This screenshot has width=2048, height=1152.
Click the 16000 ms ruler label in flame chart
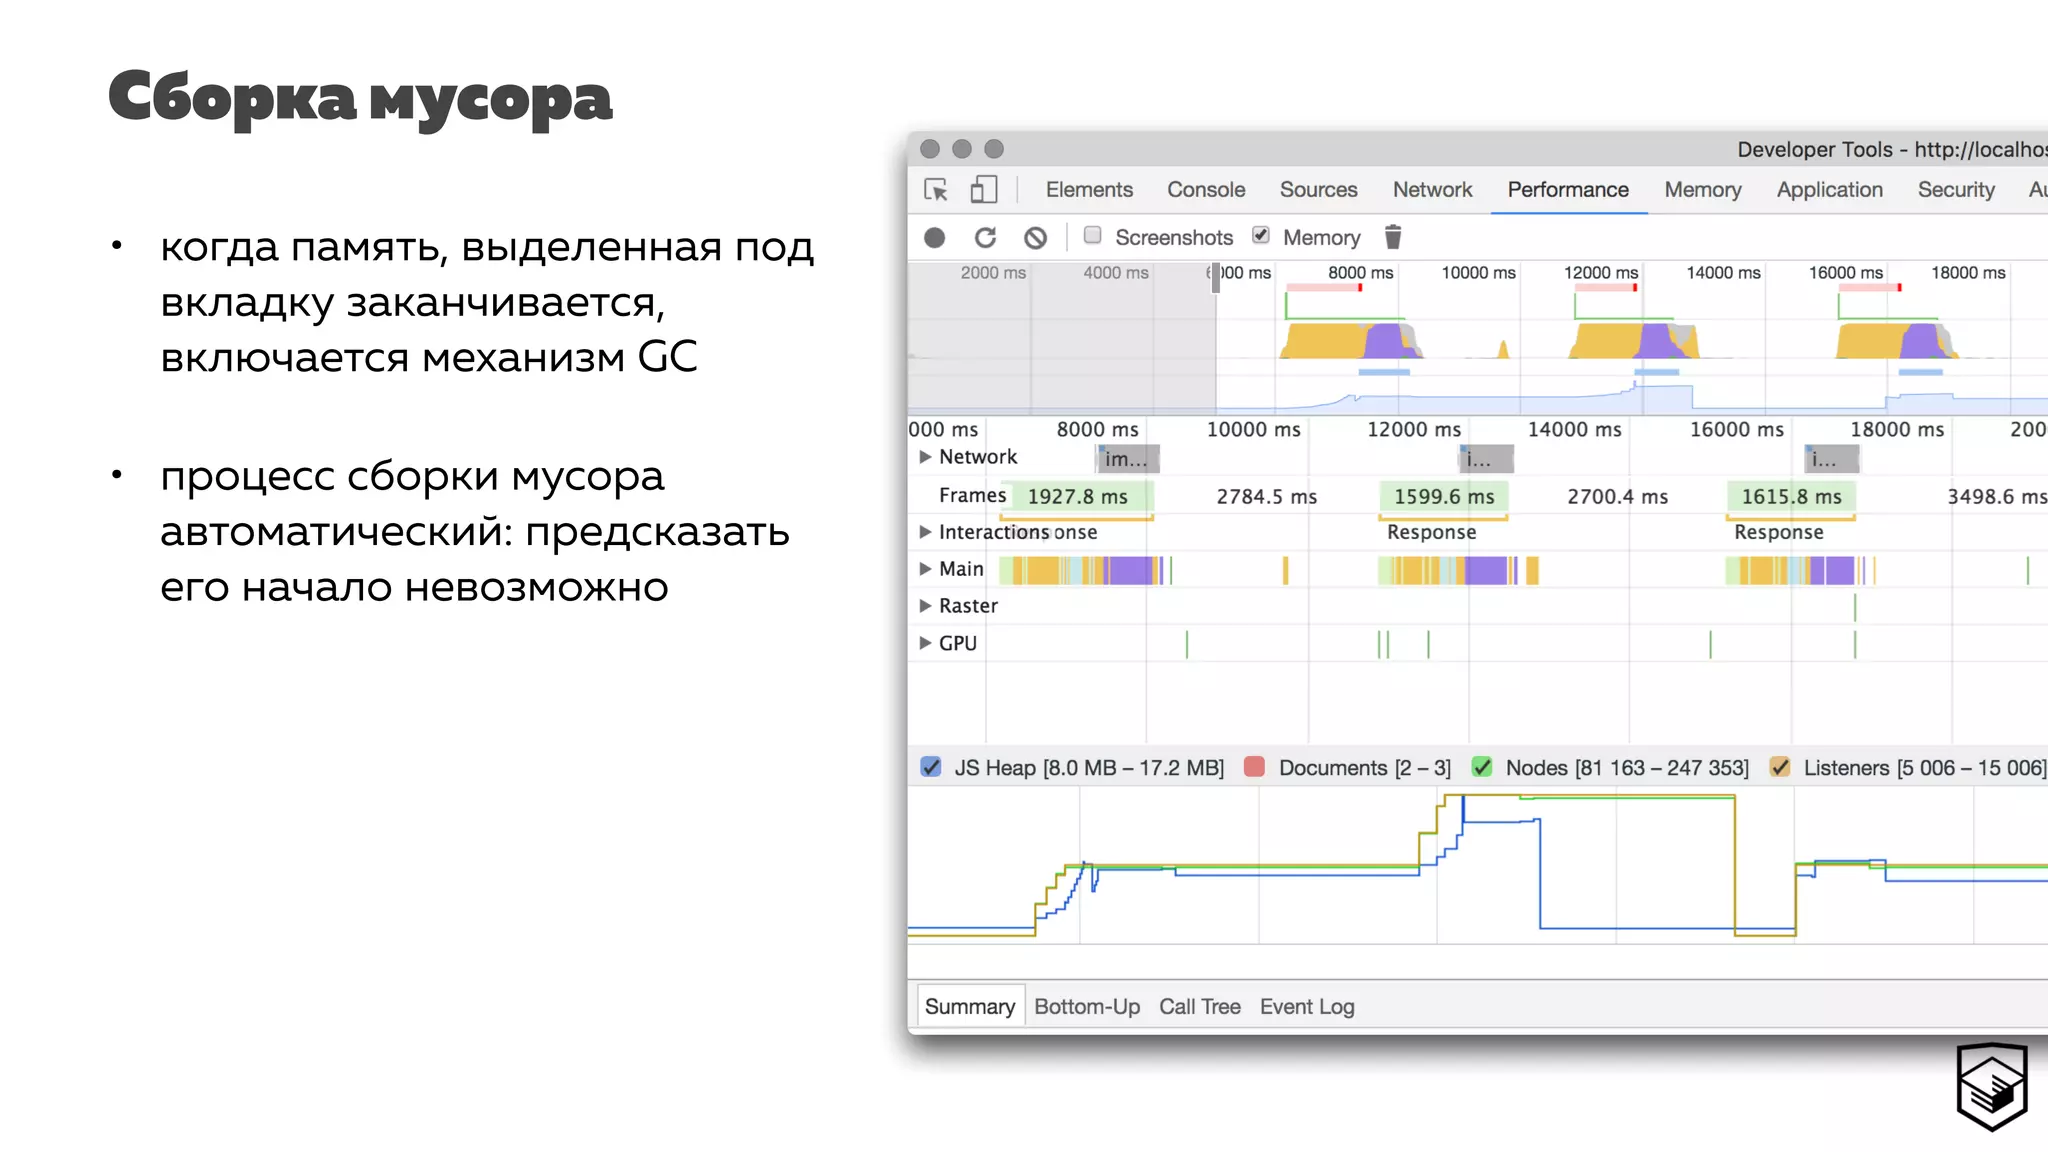click(x=1736, y=429)
